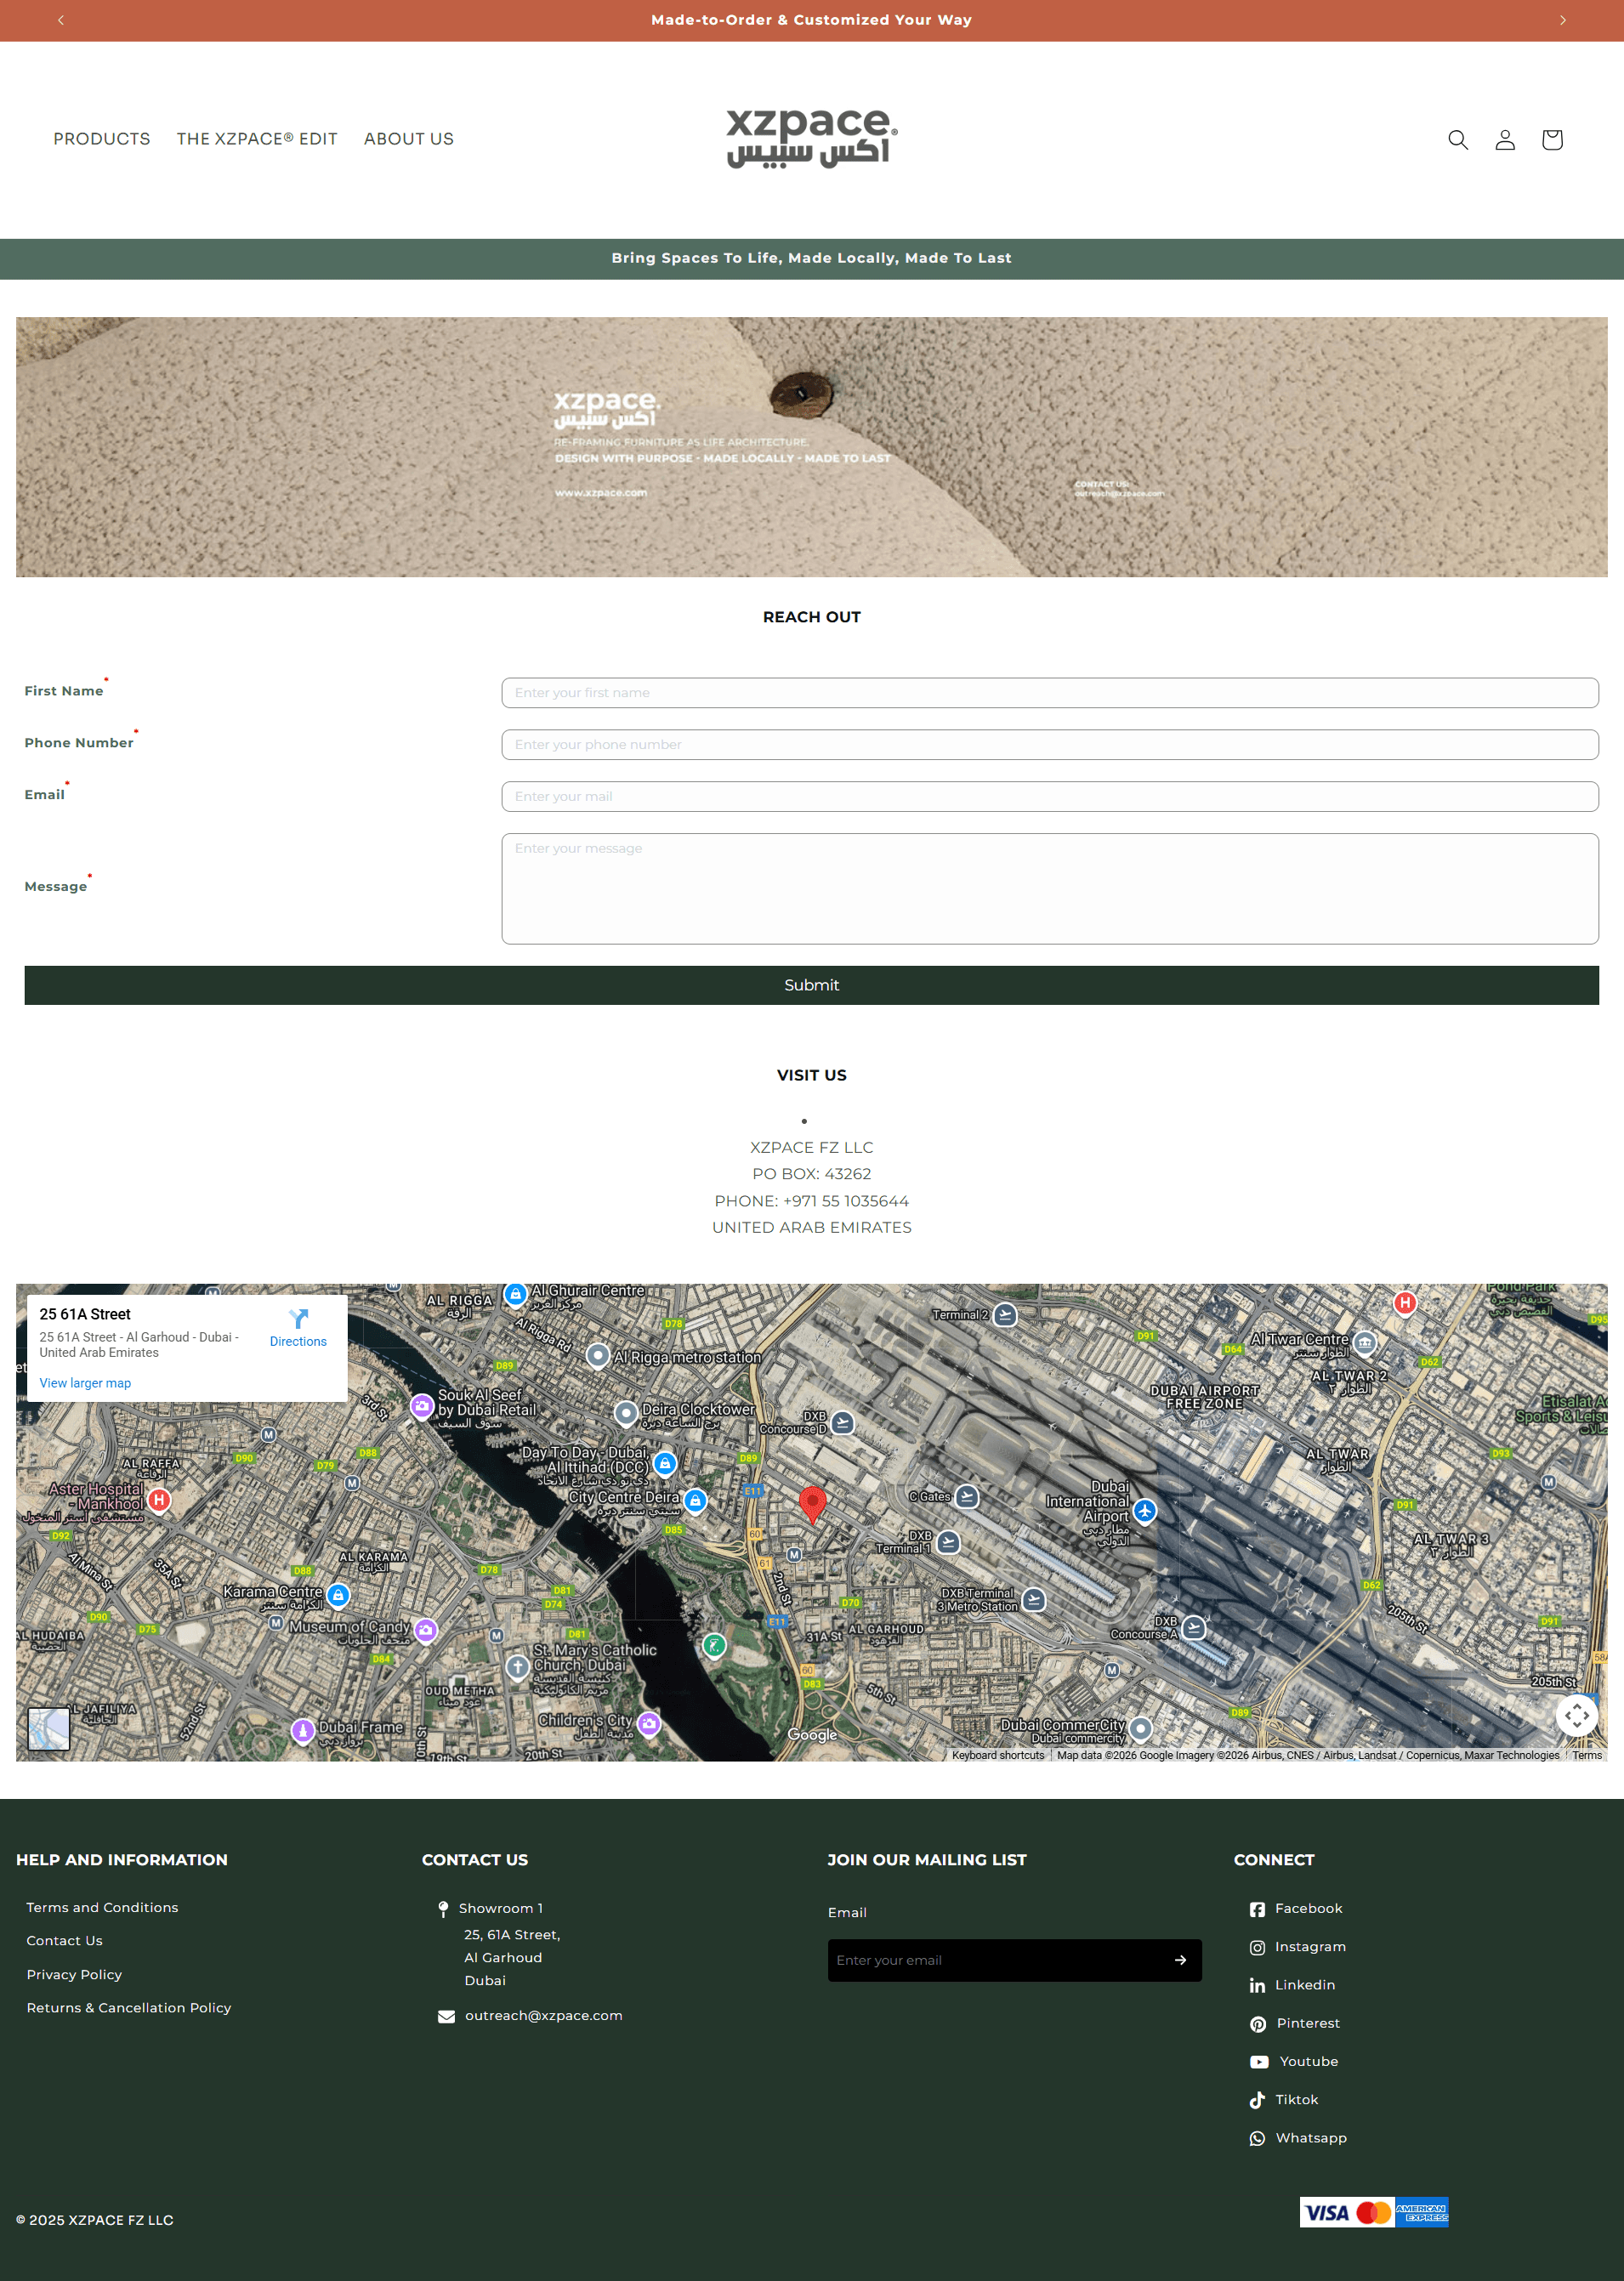Open the PRODUCTS menu

[102, 139]
